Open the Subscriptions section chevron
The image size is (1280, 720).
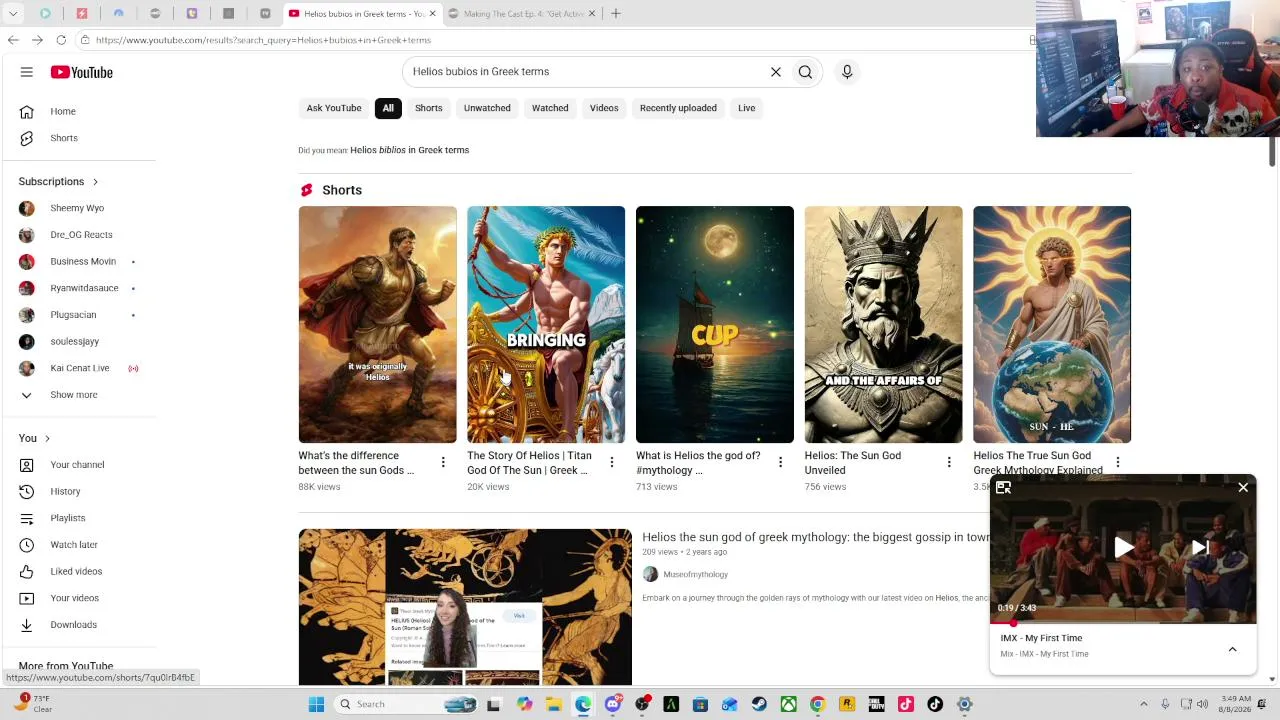(95, 182)
